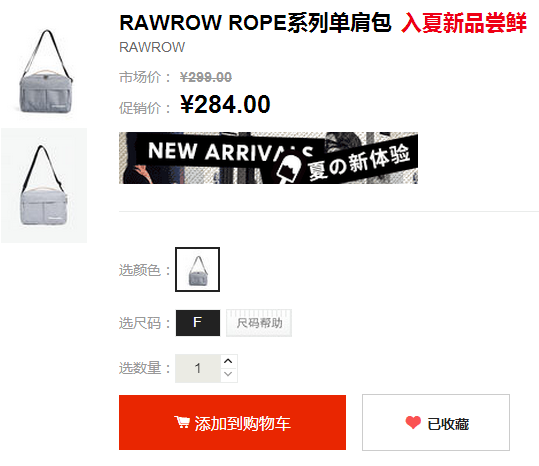The height and width of the screenshot is (466, 539).
Task: Select size F option
Action: click(x=198, y=323)
